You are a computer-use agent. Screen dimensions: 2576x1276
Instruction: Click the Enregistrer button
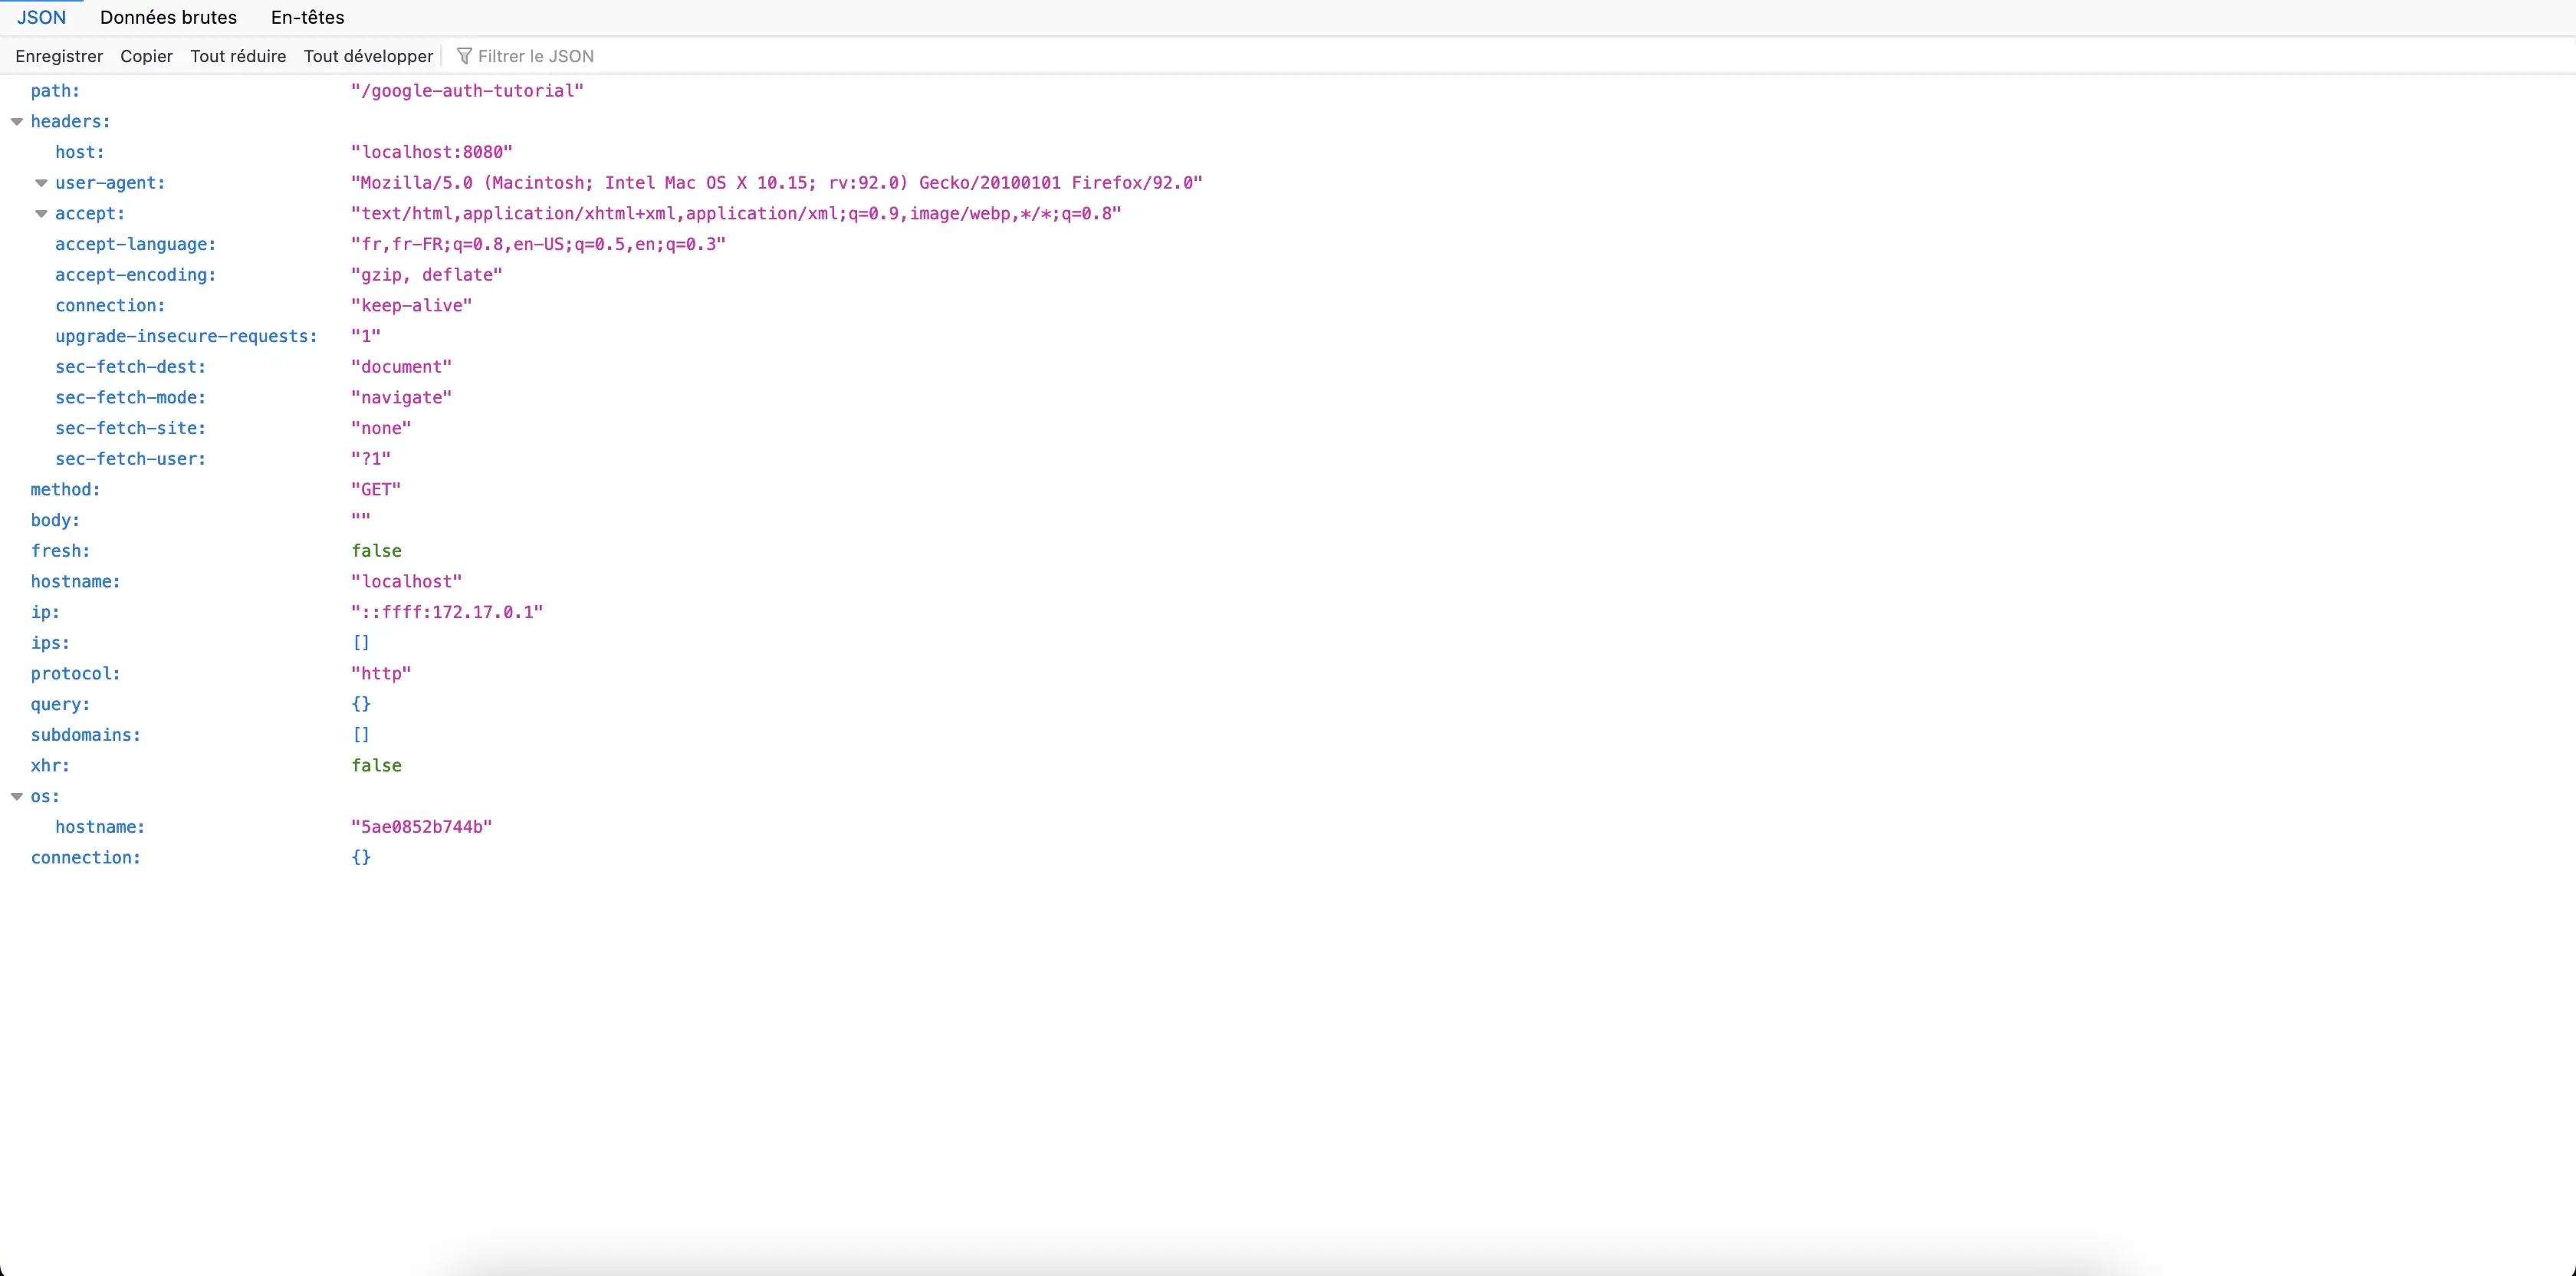[59, 55]
